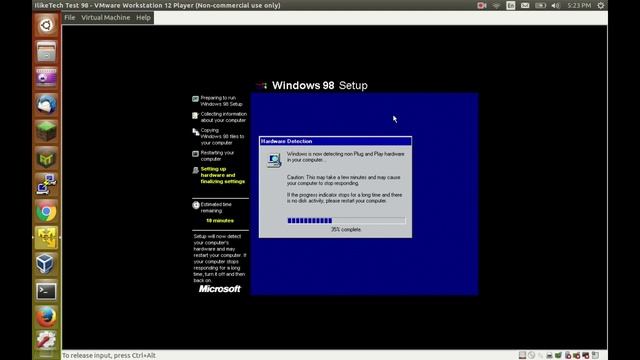
Task: Click the "Windows 98 Setup" heading
Action: [320, 85]
